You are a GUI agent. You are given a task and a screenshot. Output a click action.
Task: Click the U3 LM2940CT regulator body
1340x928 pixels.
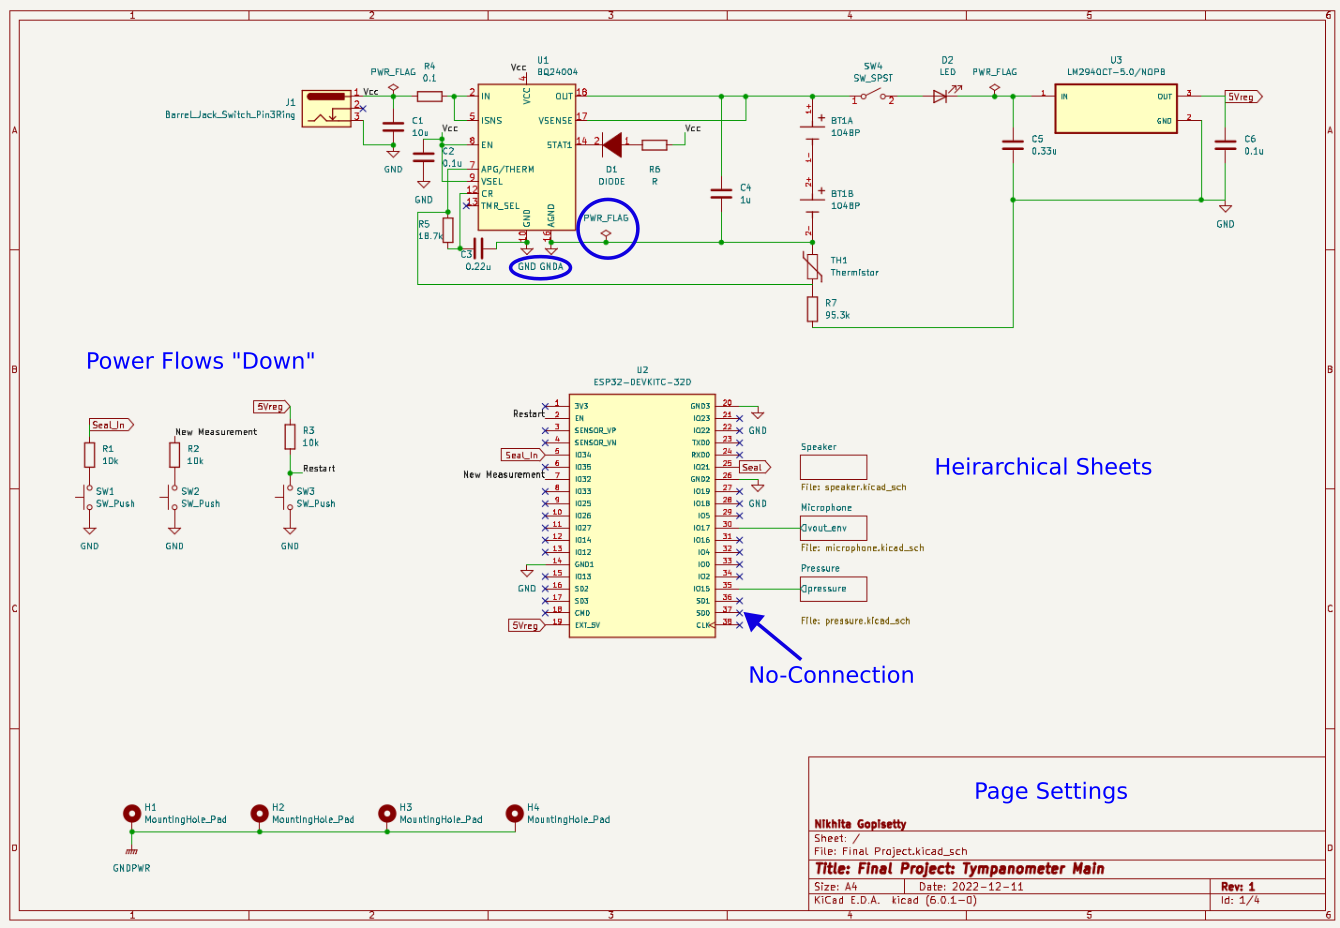tap(1115, 108)
